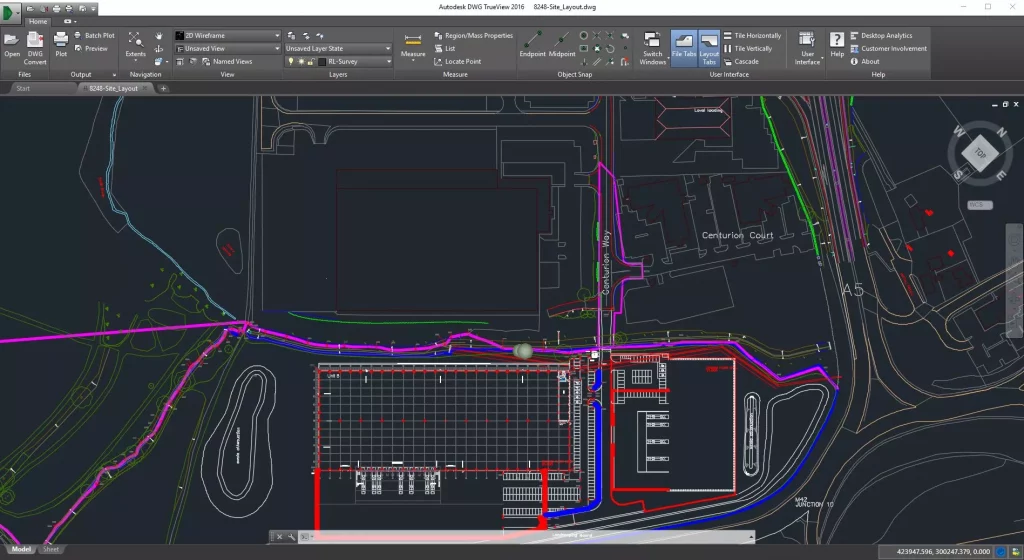Open the About dialog
Image resolution: width=1024 pixels, height=560 pixels.
[x=865, y=61]
